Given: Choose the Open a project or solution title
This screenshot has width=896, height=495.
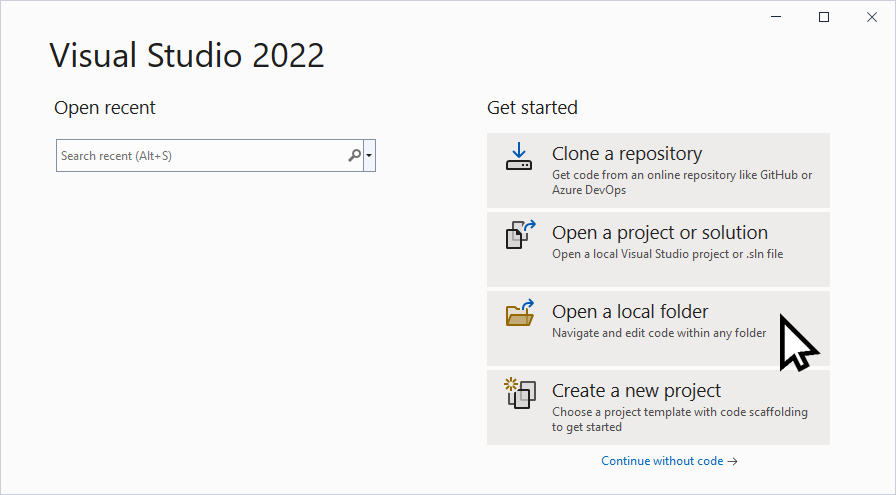Looking at the screenshot, I should click(660, 233).
